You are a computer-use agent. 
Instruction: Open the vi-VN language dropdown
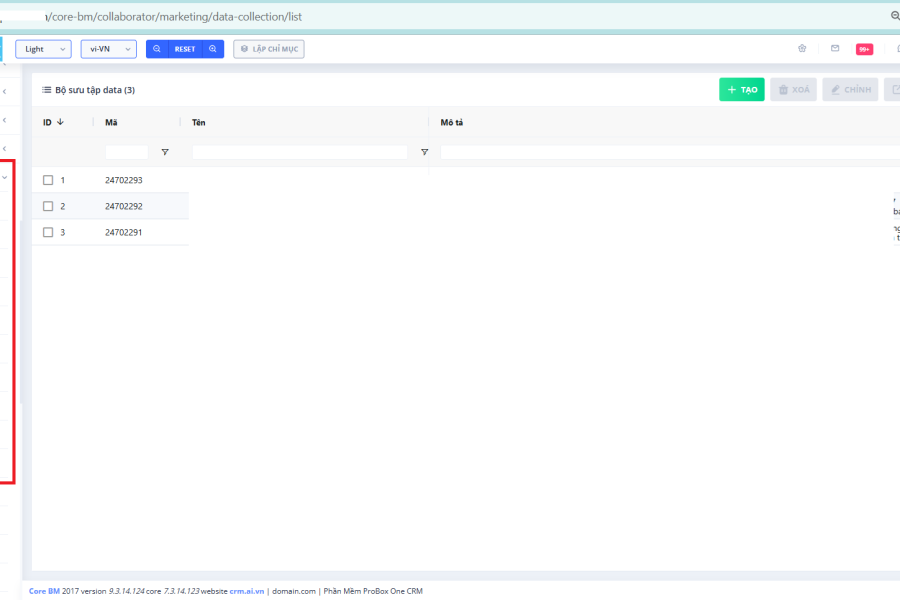(108, 49)
